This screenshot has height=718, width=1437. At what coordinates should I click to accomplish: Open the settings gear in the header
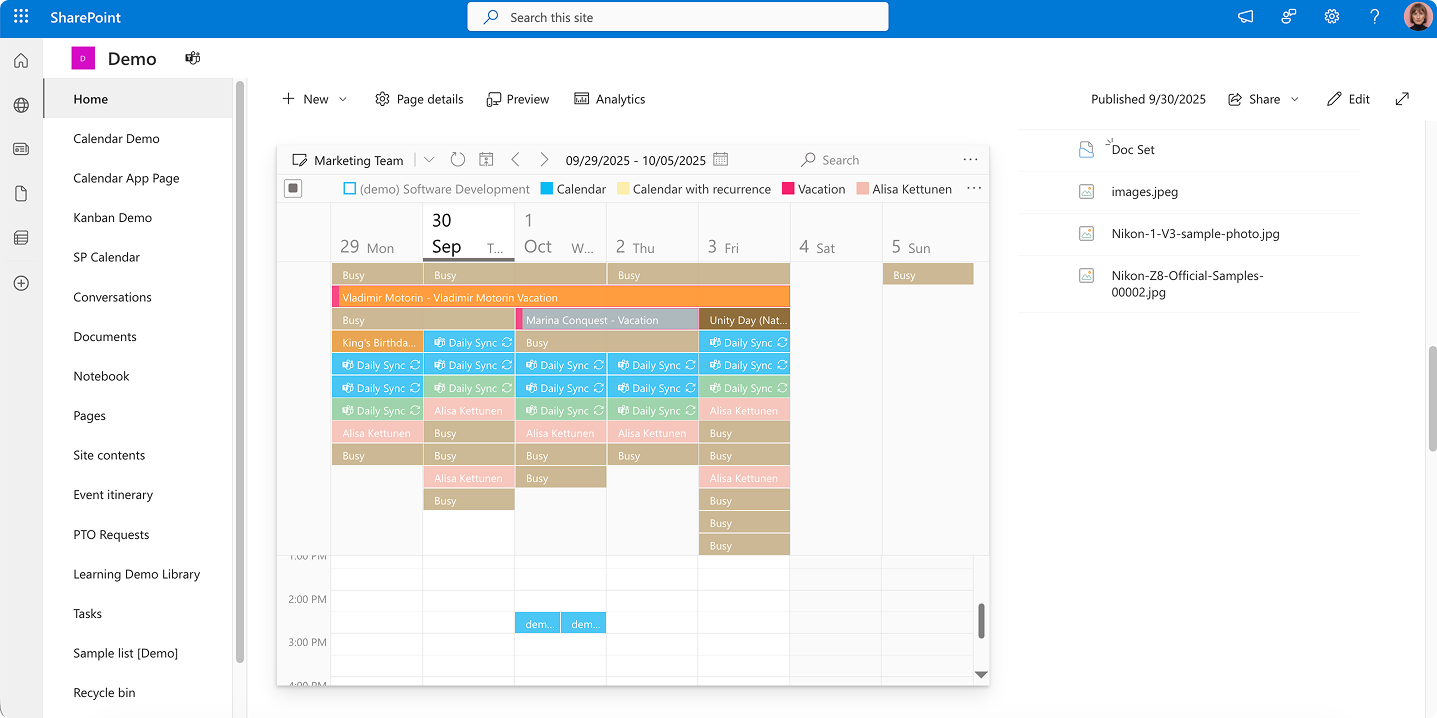tap(1332, 17)
